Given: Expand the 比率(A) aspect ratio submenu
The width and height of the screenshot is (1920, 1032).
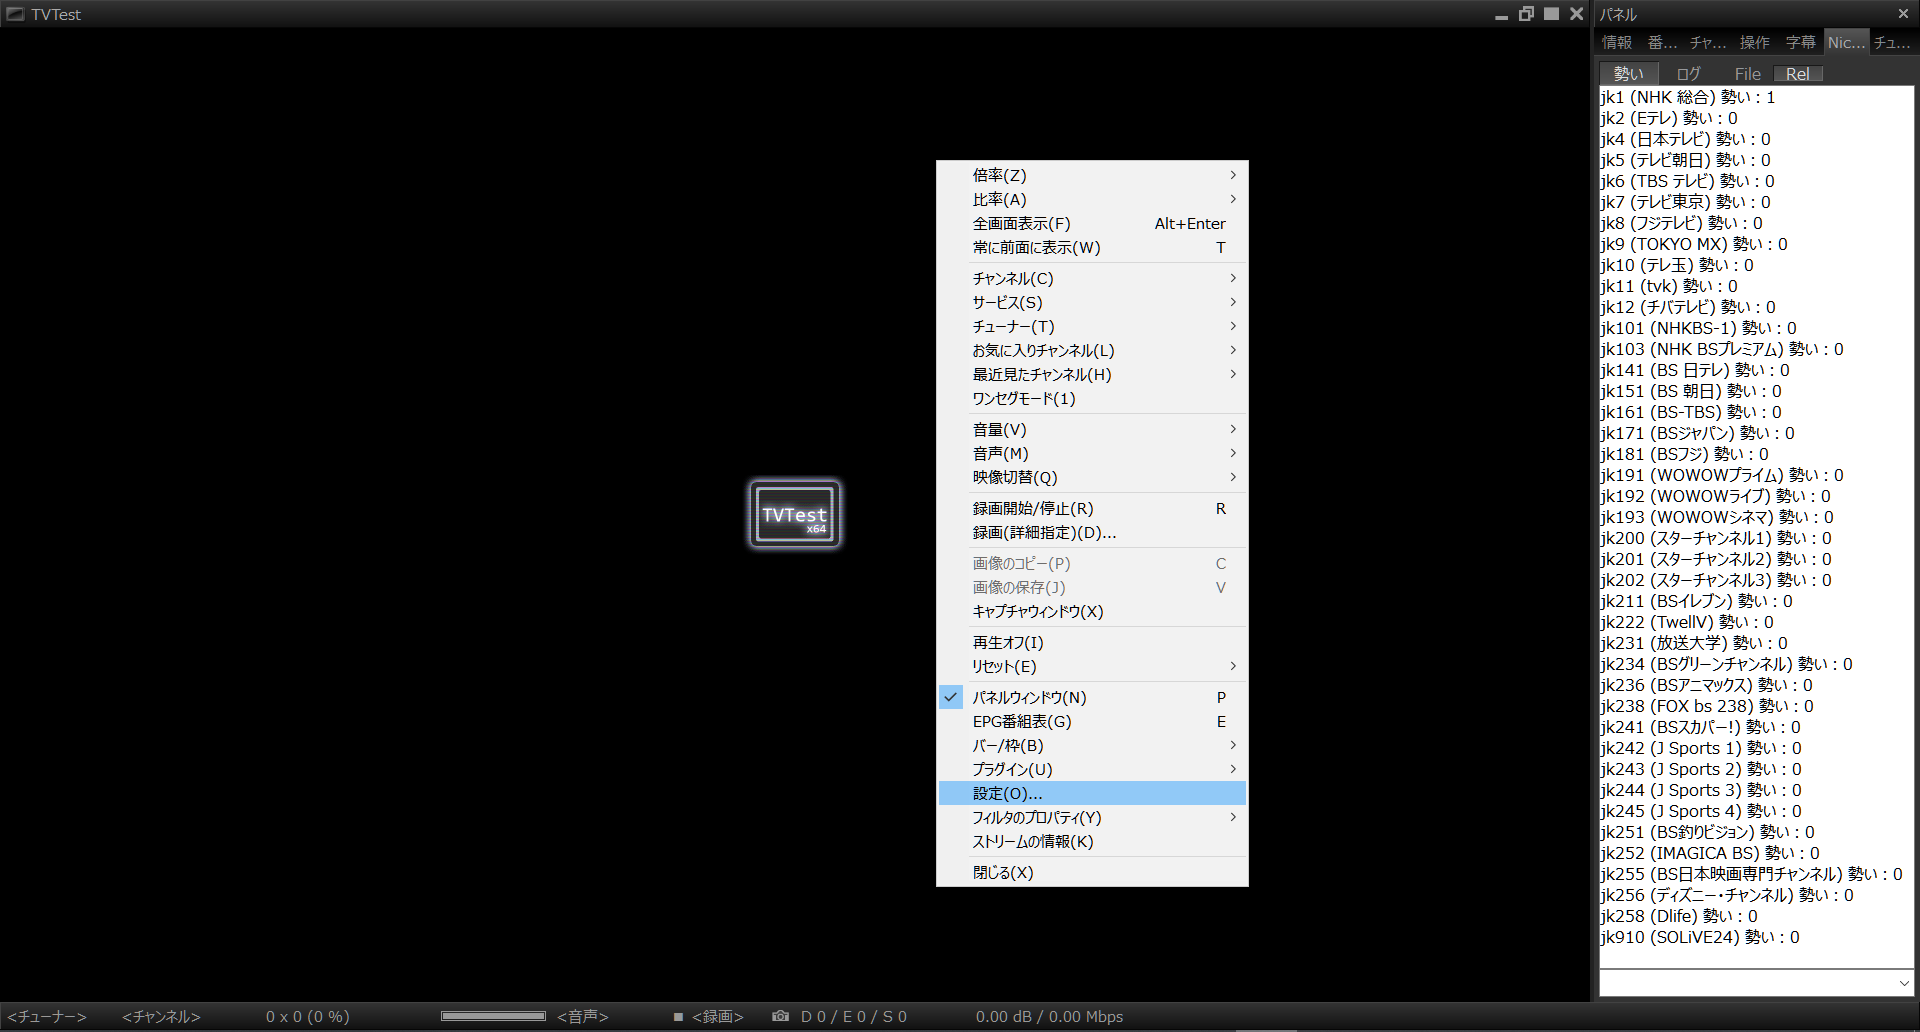Looking at the screenshot, I should click(x=1092, y=199).
